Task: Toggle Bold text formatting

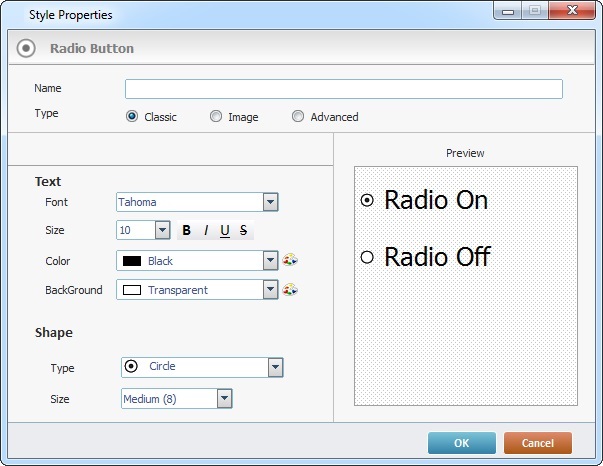Action: tap(186, 231)
